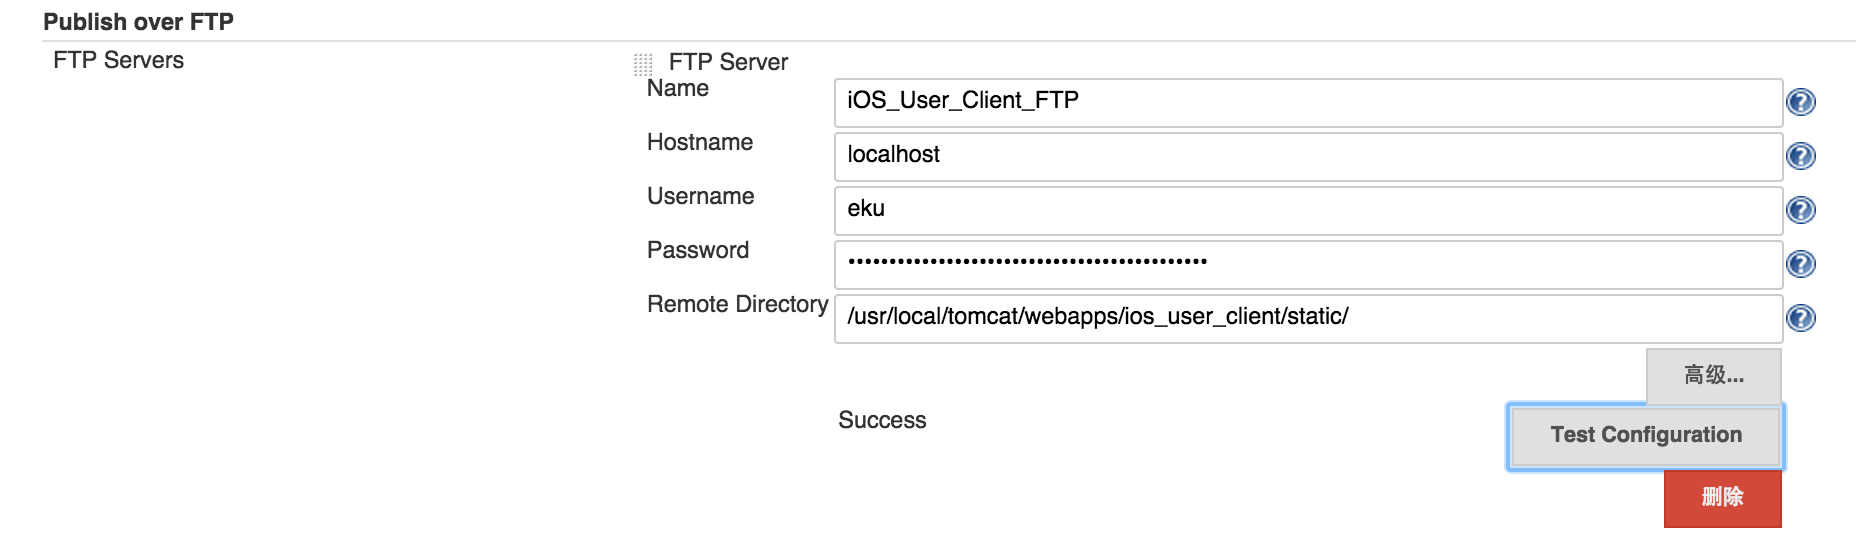The width and height of the screenshot is (1860, 534).
Task: Click the Test Configuration button
Action: pos(1645,435)
